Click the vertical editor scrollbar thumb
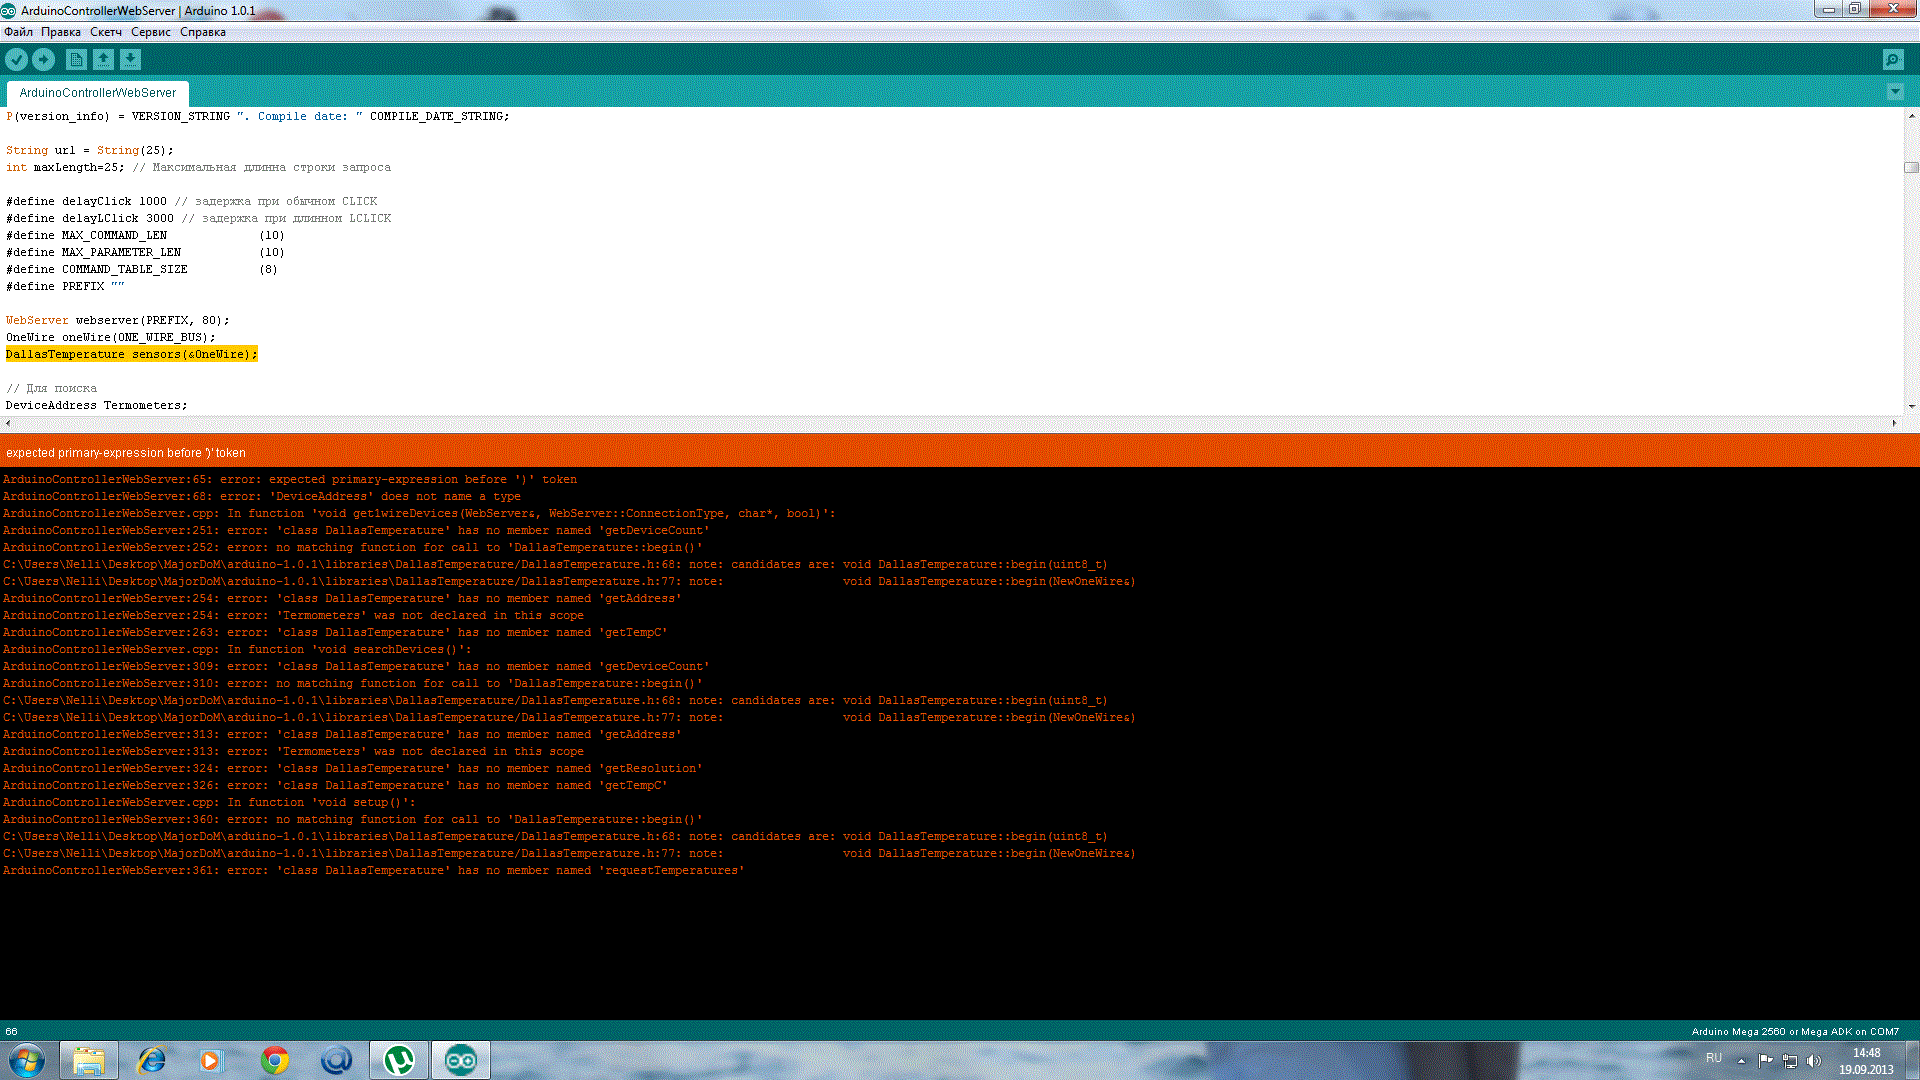Viewport: 1920px width, 1080px height. 1911,168
